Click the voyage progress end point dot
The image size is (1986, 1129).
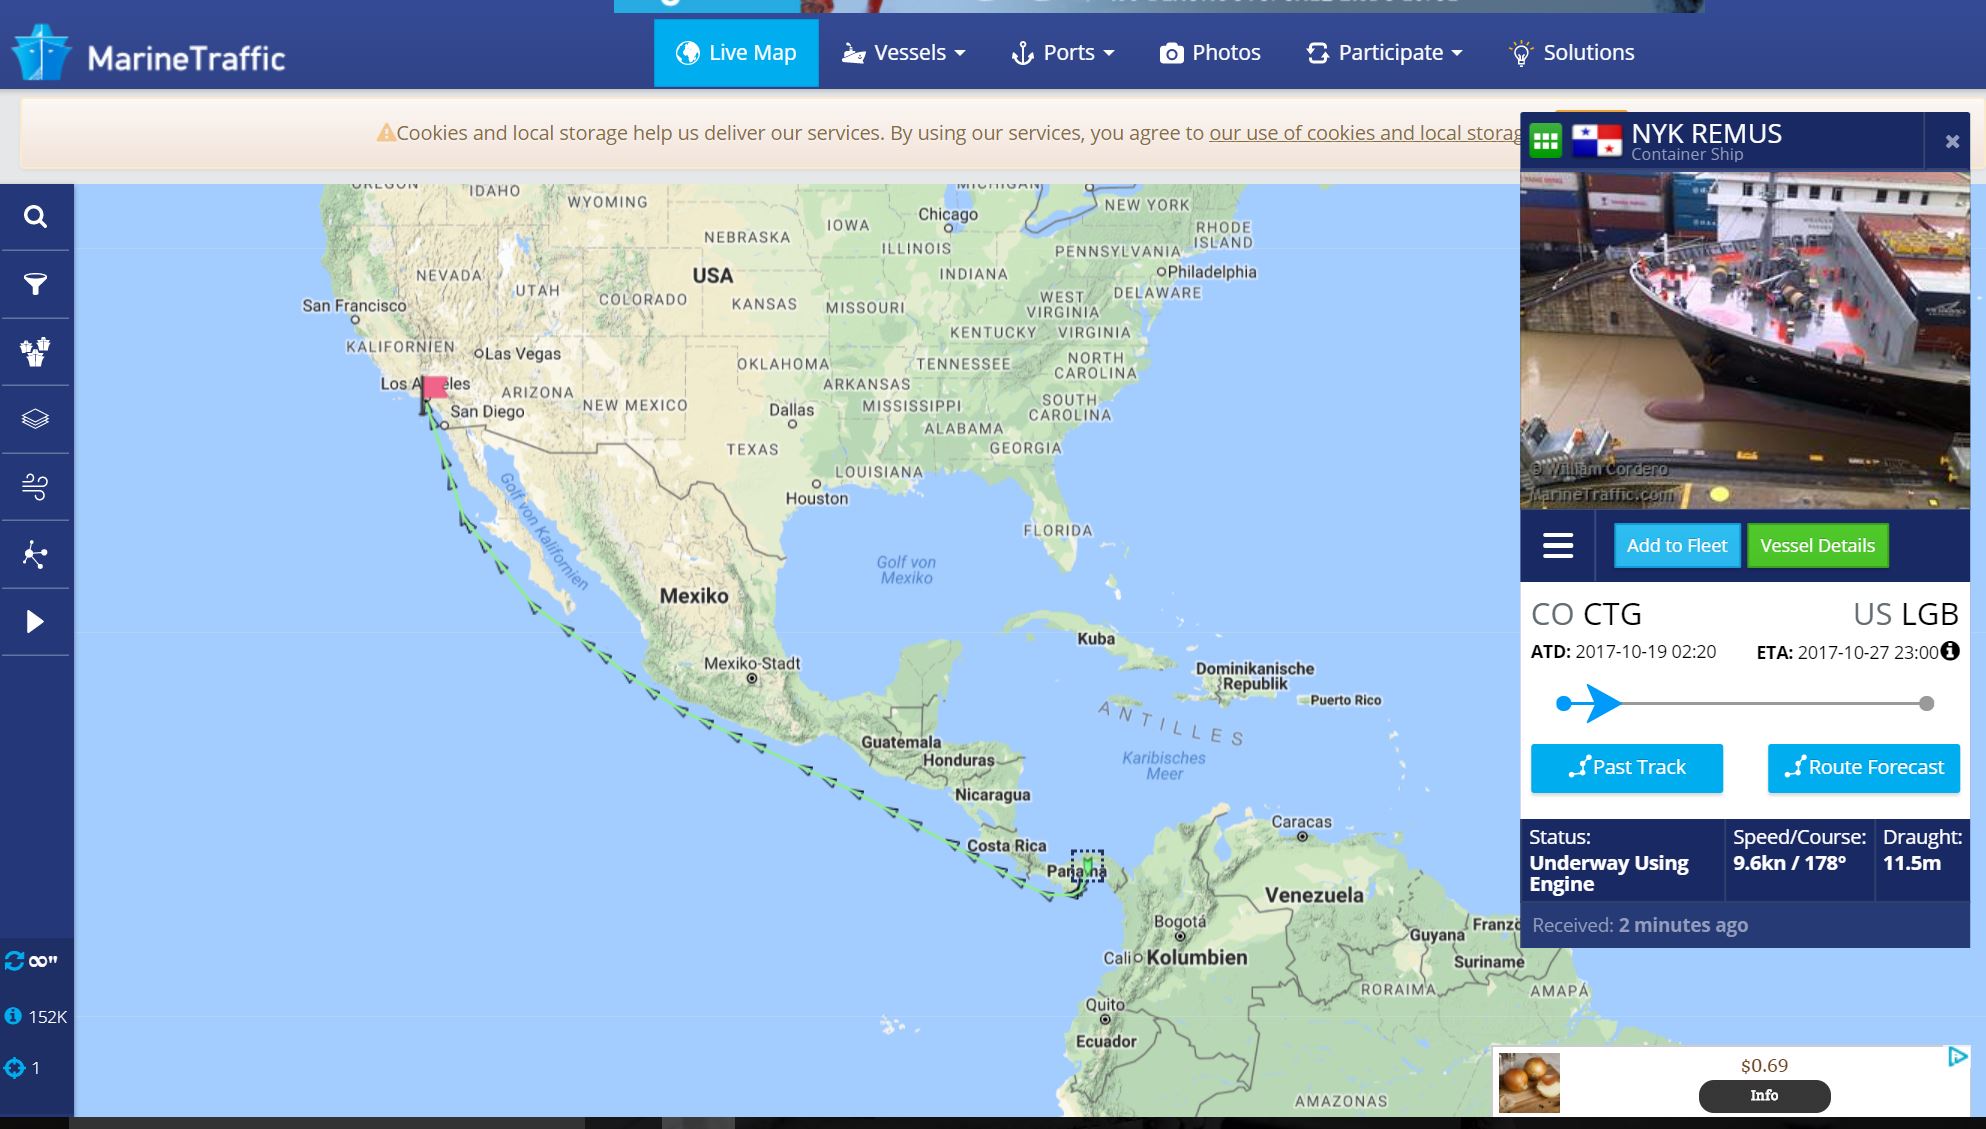1927,703
